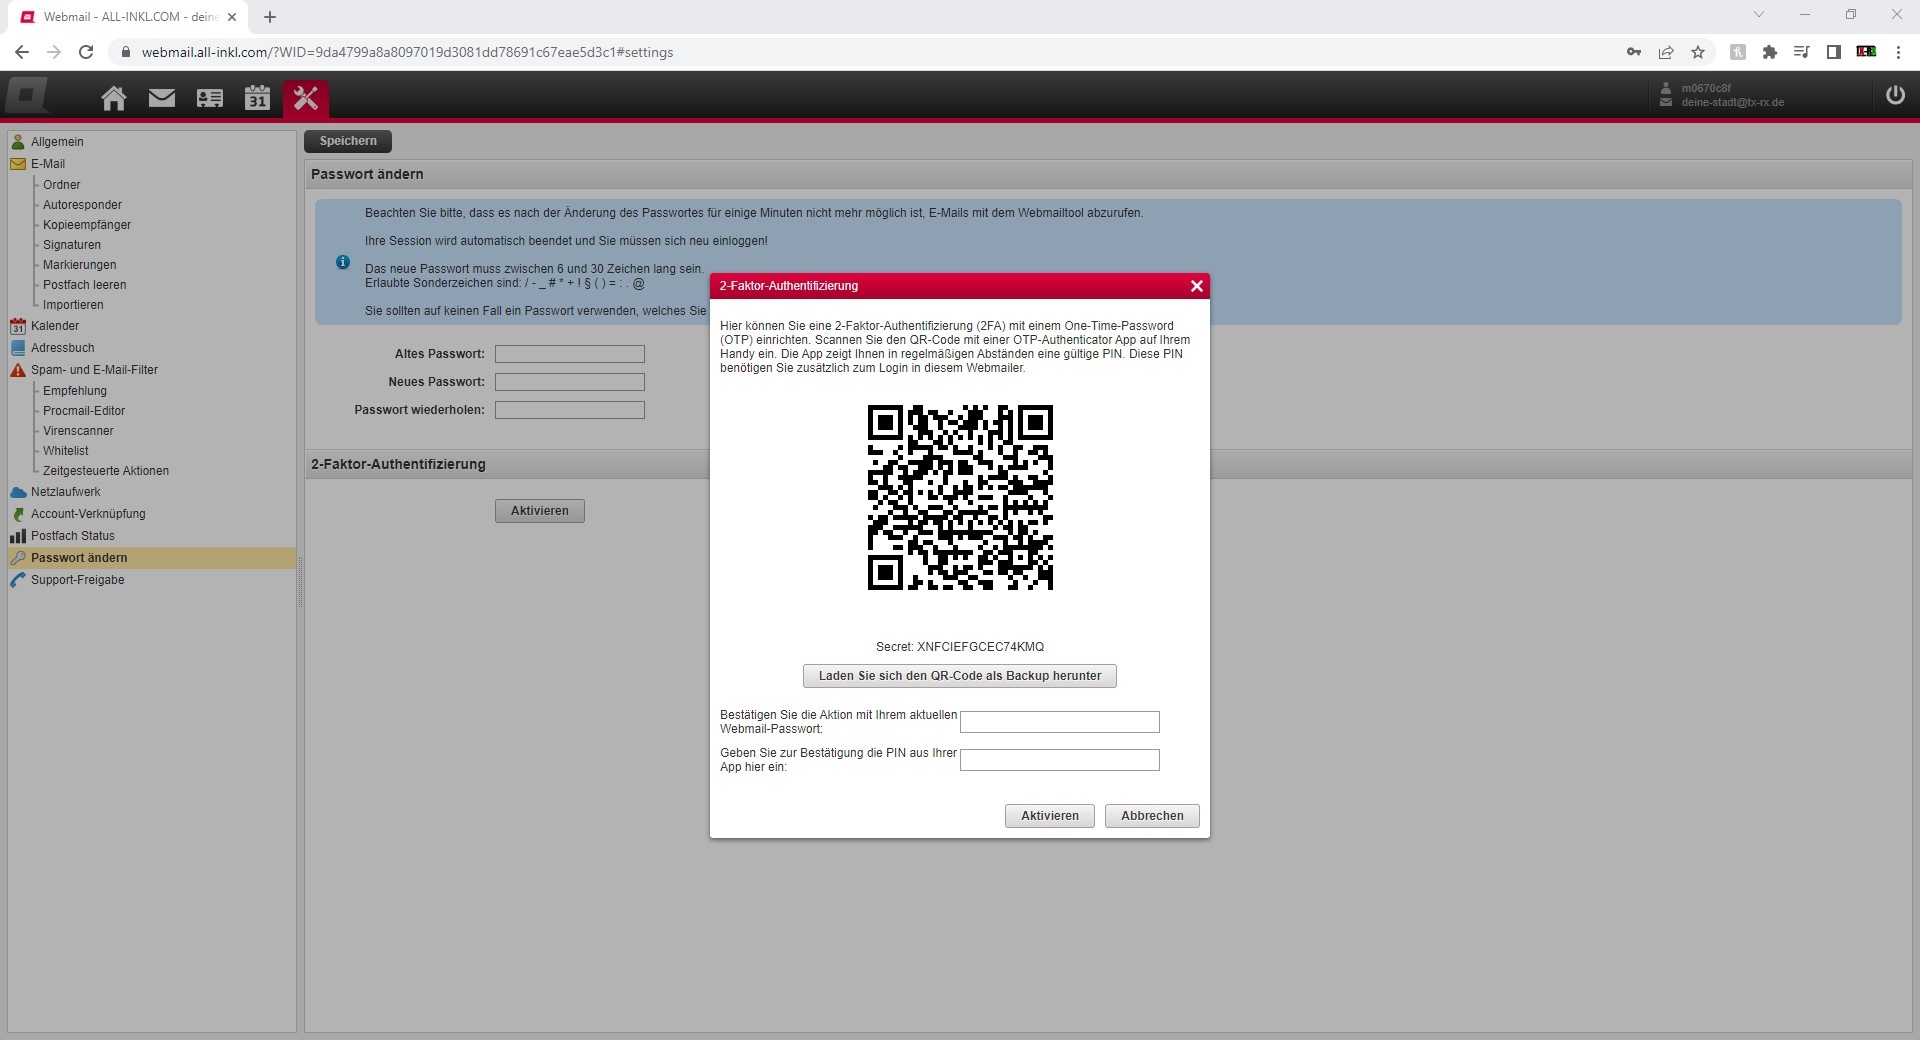Screen dimensions: 1920x1040
Task: Focus the Passwort wiederholen field
Action: (570, 410)
